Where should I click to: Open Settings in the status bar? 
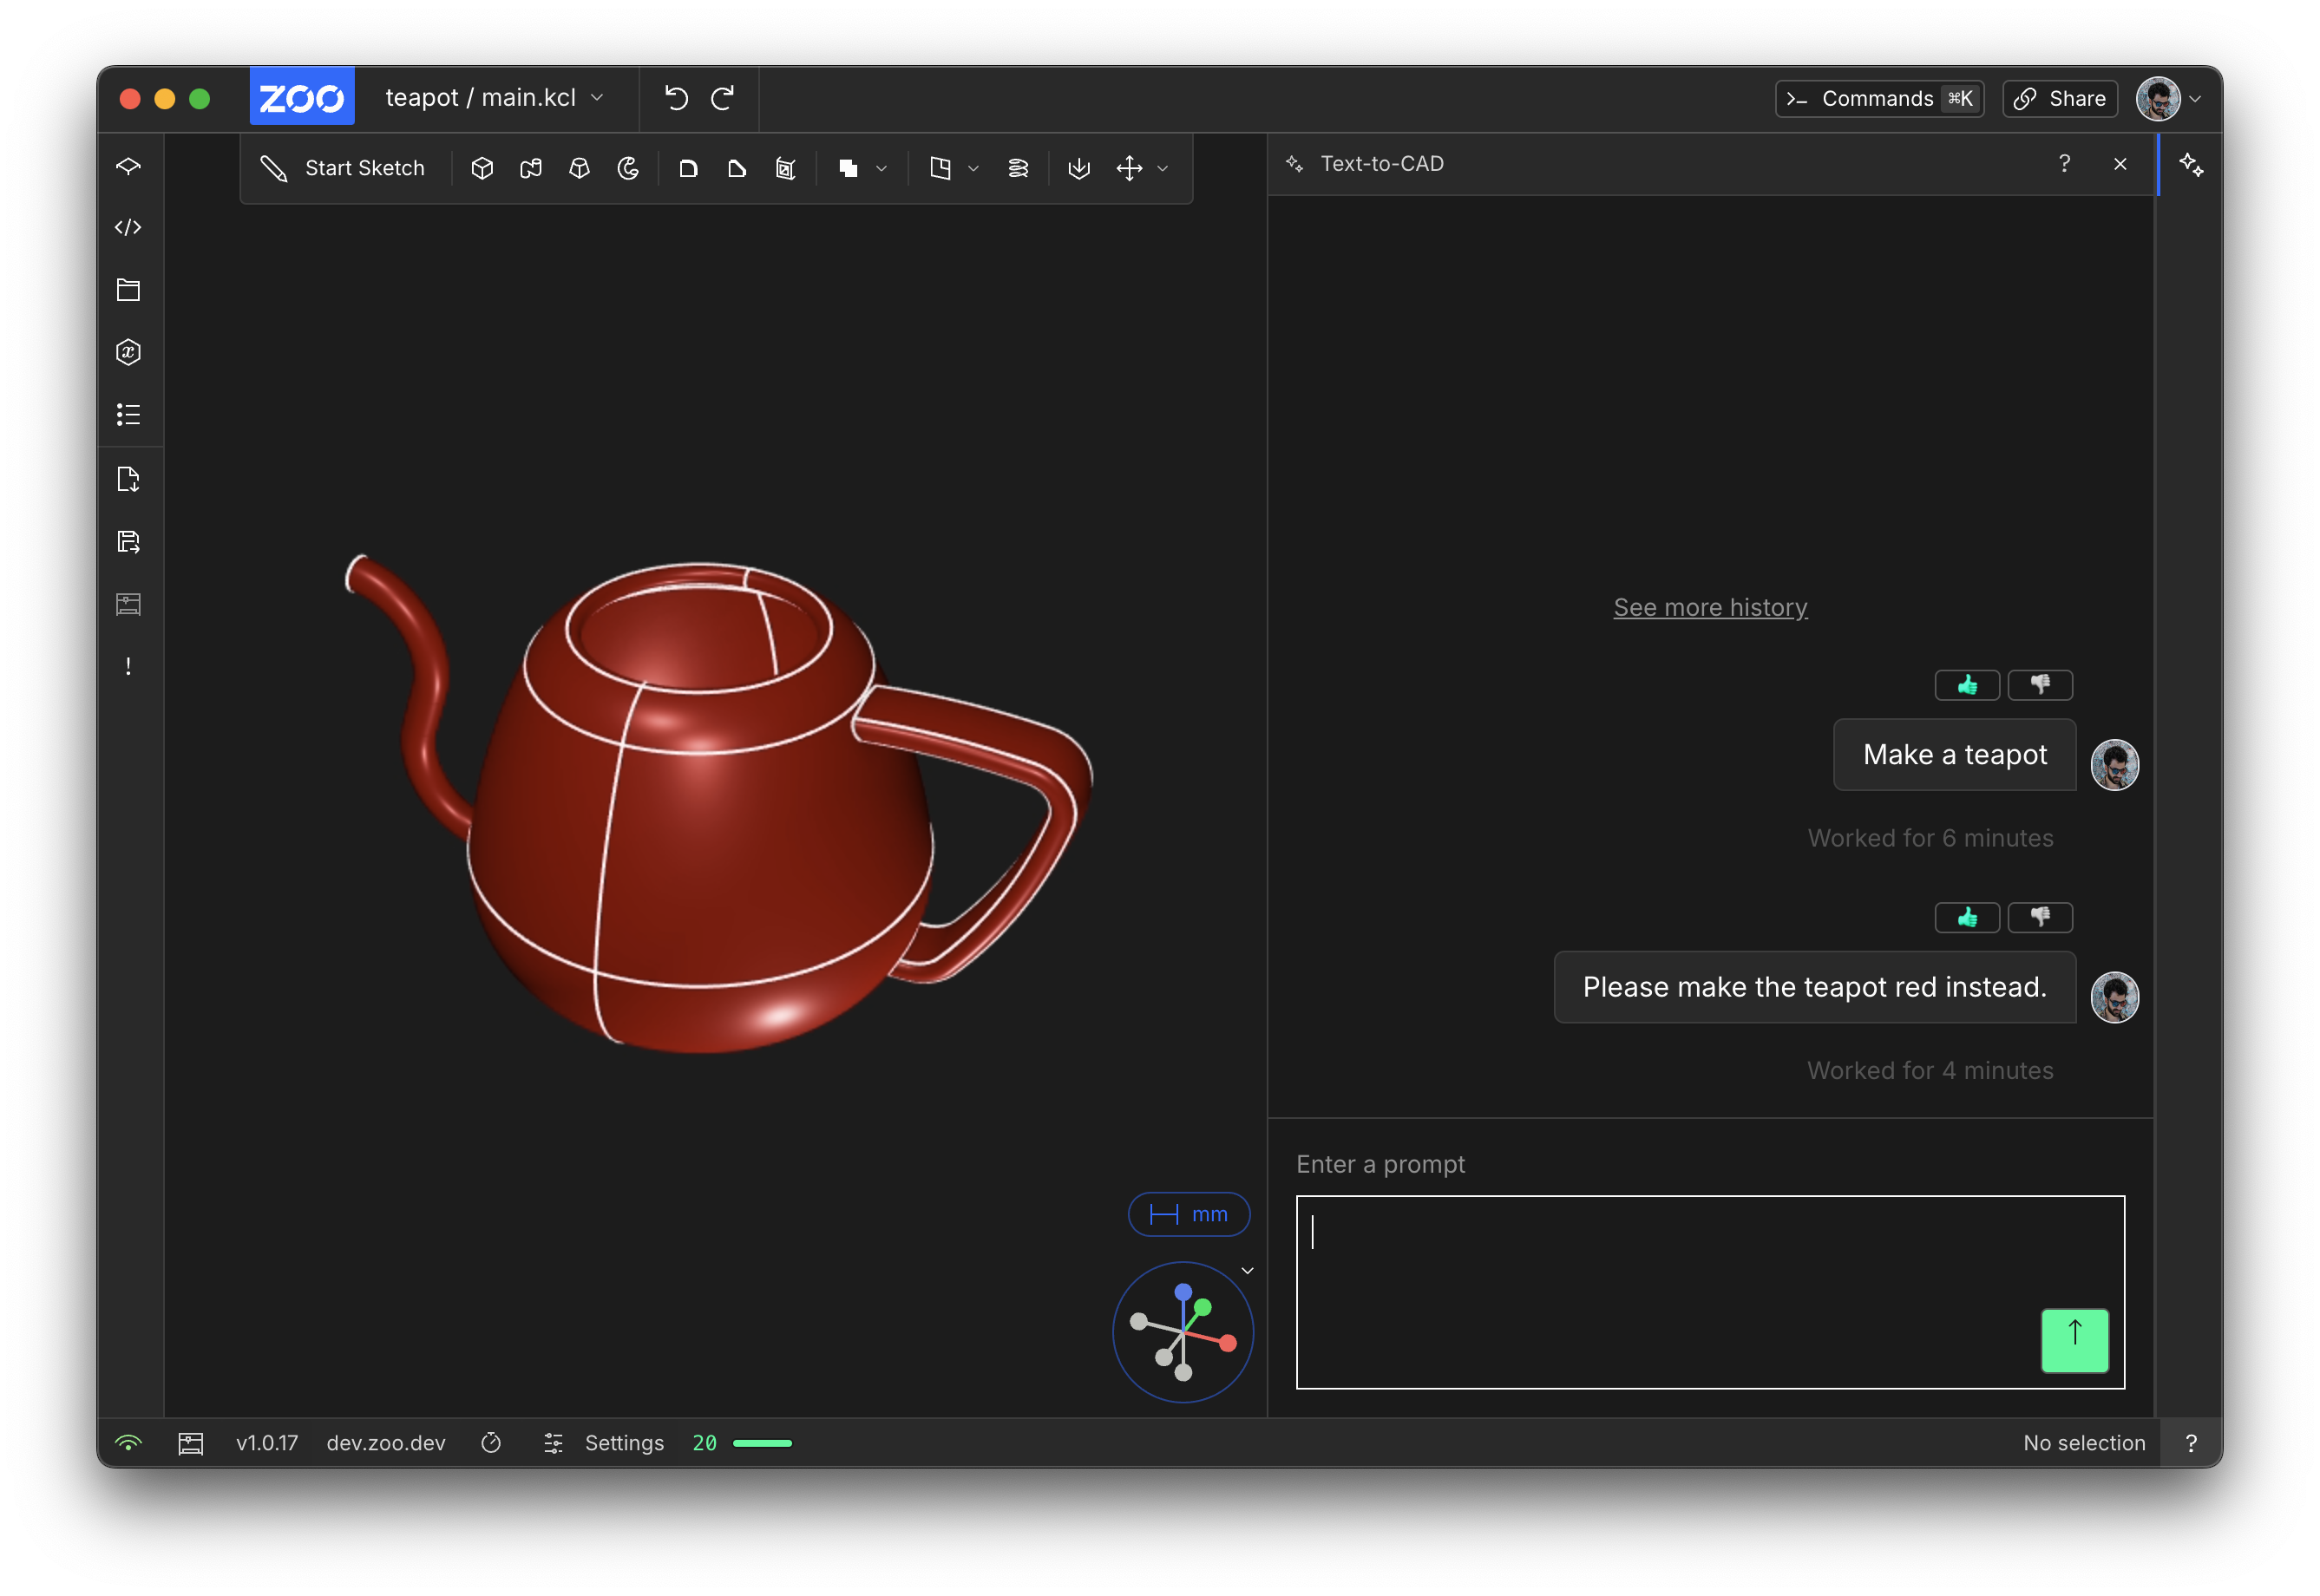623,1443
